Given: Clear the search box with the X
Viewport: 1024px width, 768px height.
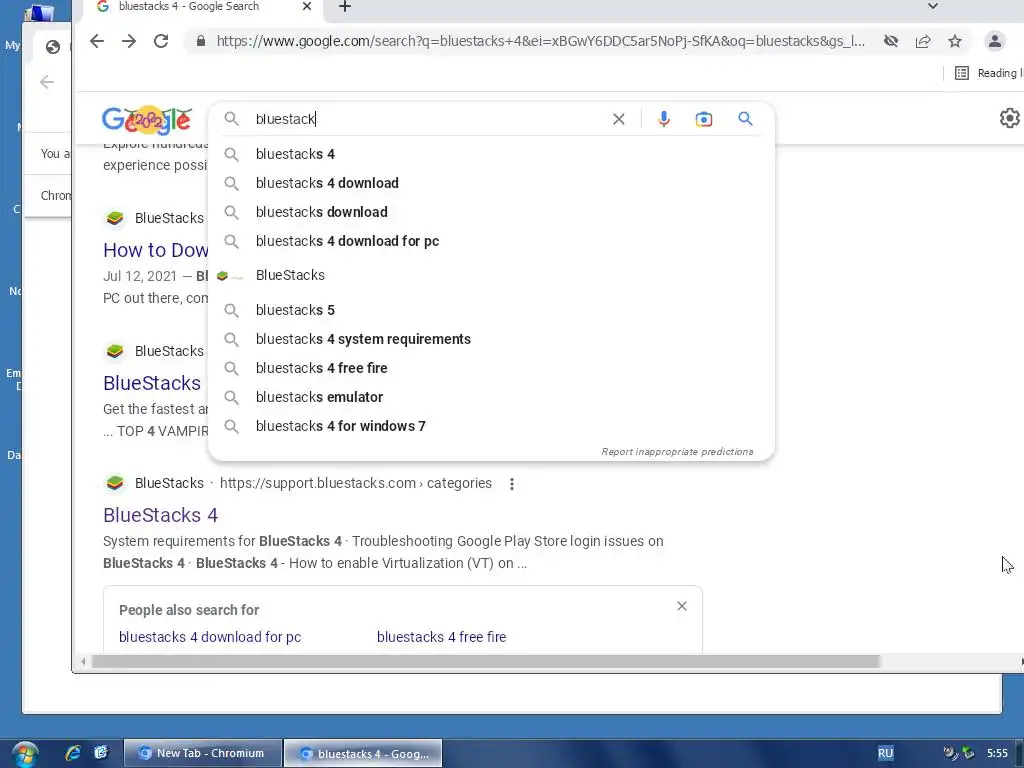Looking at the screenshot, I should point(618,119).
